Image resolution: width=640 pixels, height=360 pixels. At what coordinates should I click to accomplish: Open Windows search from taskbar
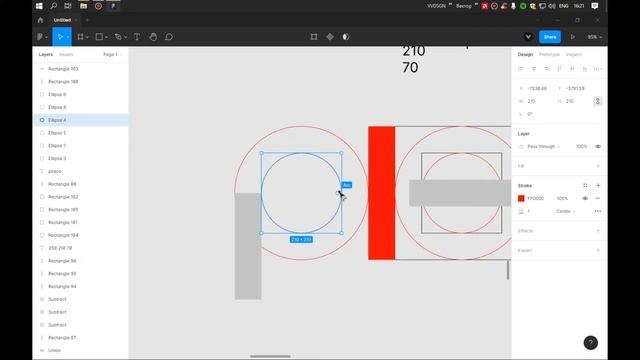click(x=53, y=6)
